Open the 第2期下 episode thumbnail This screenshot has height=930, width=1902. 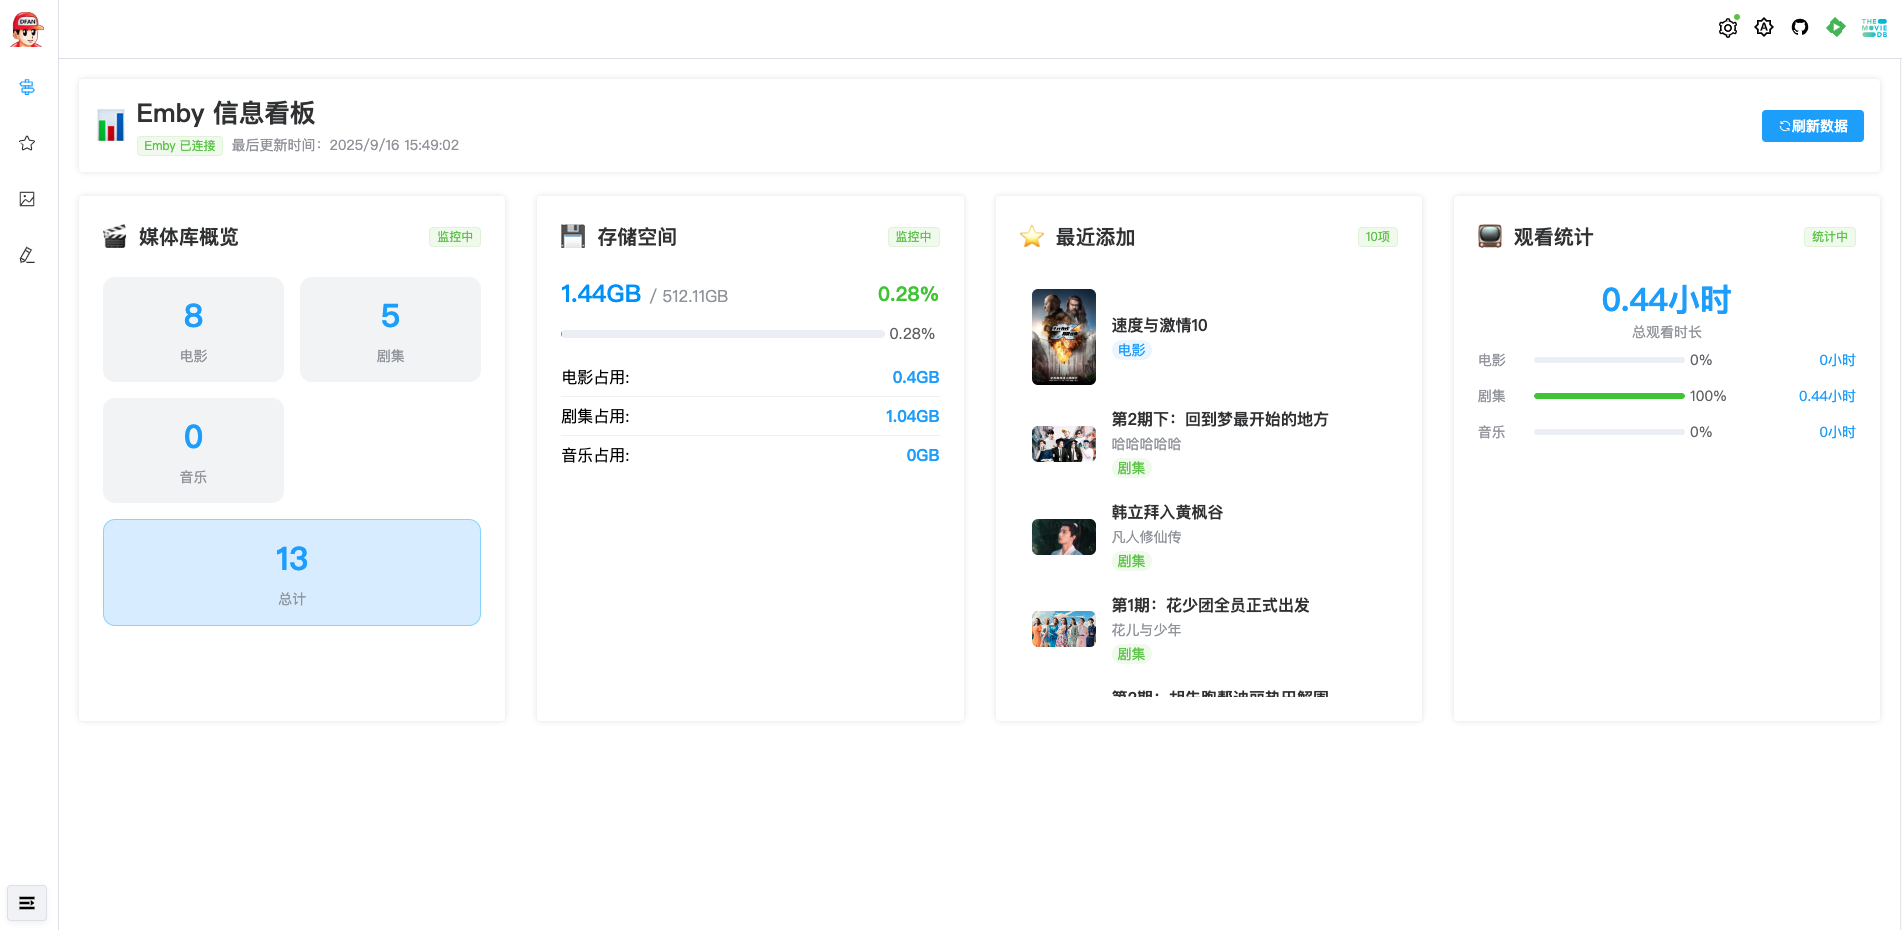pos(1064,444)
